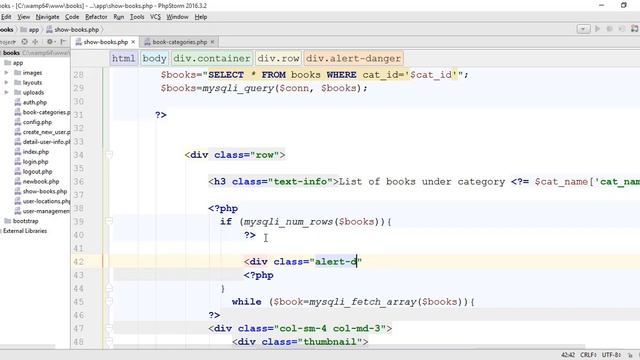
Task: Select External Libraries in project tree
Action: [x=24, y=231]
